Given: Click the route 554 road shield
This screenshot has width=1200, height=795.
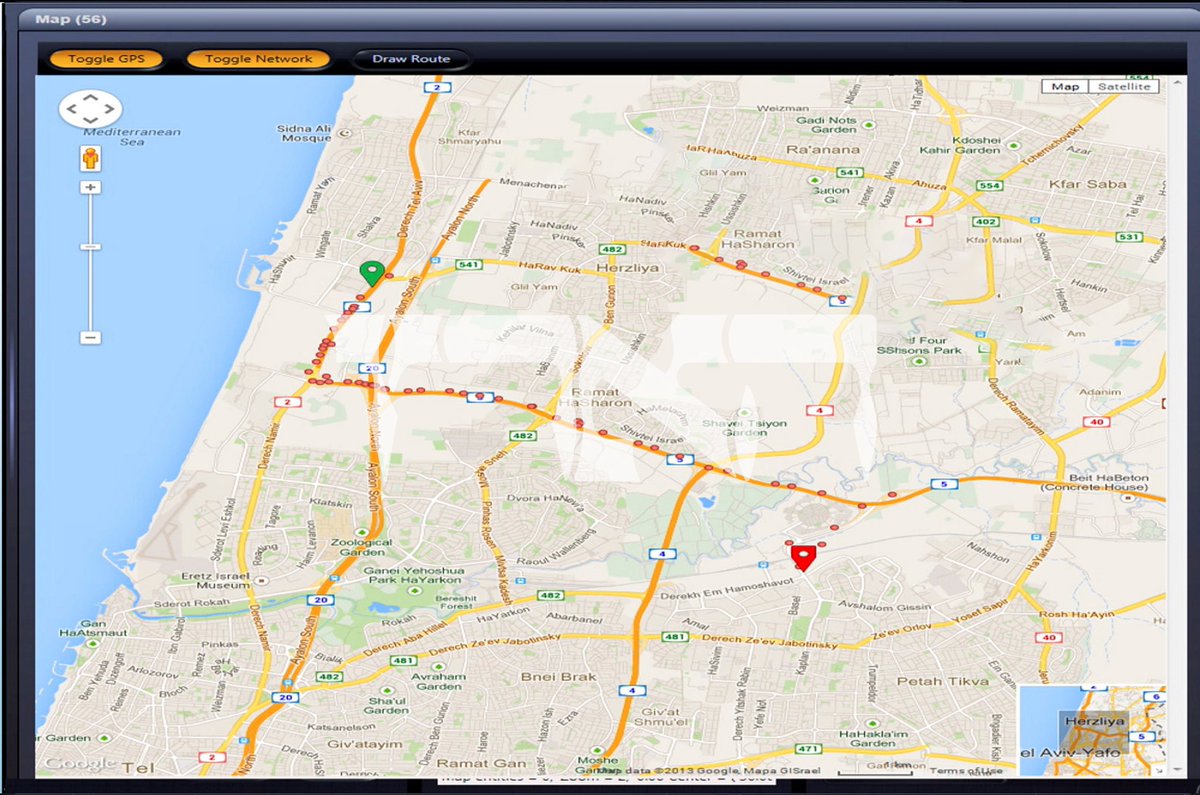Looking at the screenshot, I should [x=990, y=186].
